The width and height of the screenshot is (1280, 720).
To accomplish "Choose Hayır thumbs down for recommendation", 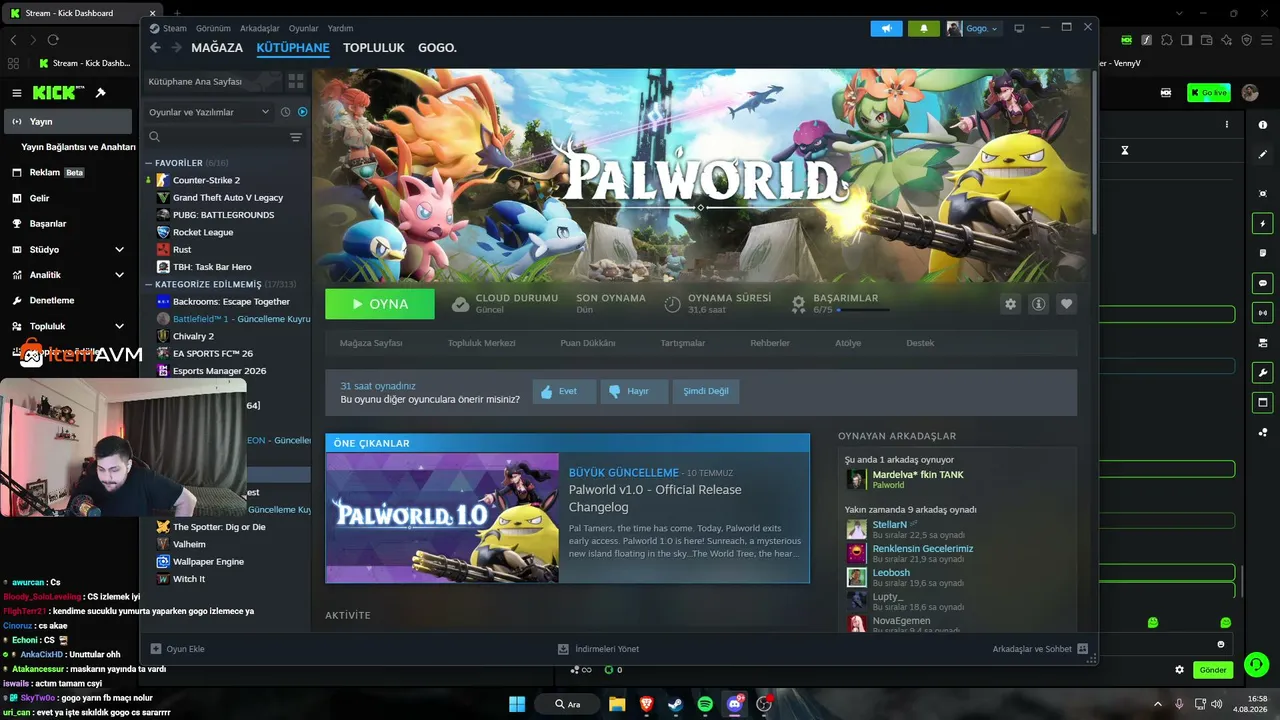I will [x=634, y=391].
